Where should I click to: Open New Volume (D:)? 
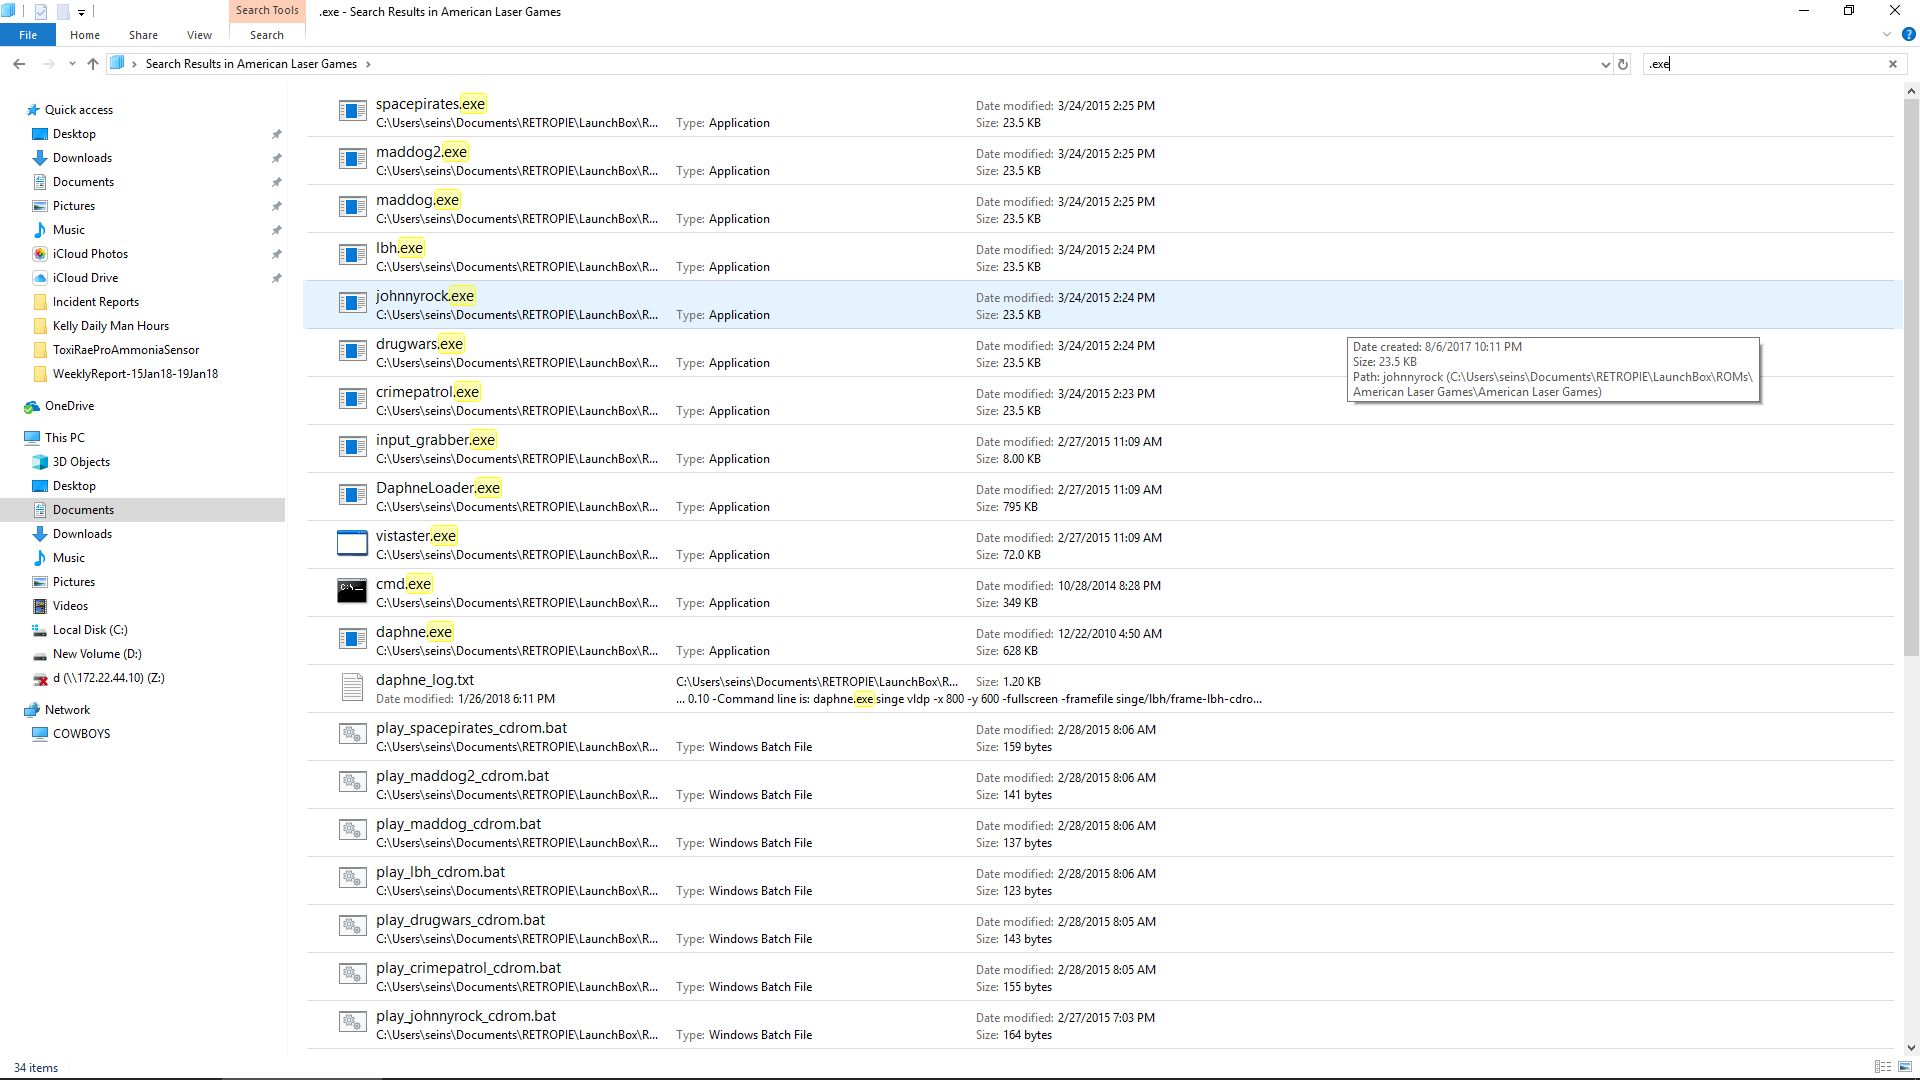[97, 654]
